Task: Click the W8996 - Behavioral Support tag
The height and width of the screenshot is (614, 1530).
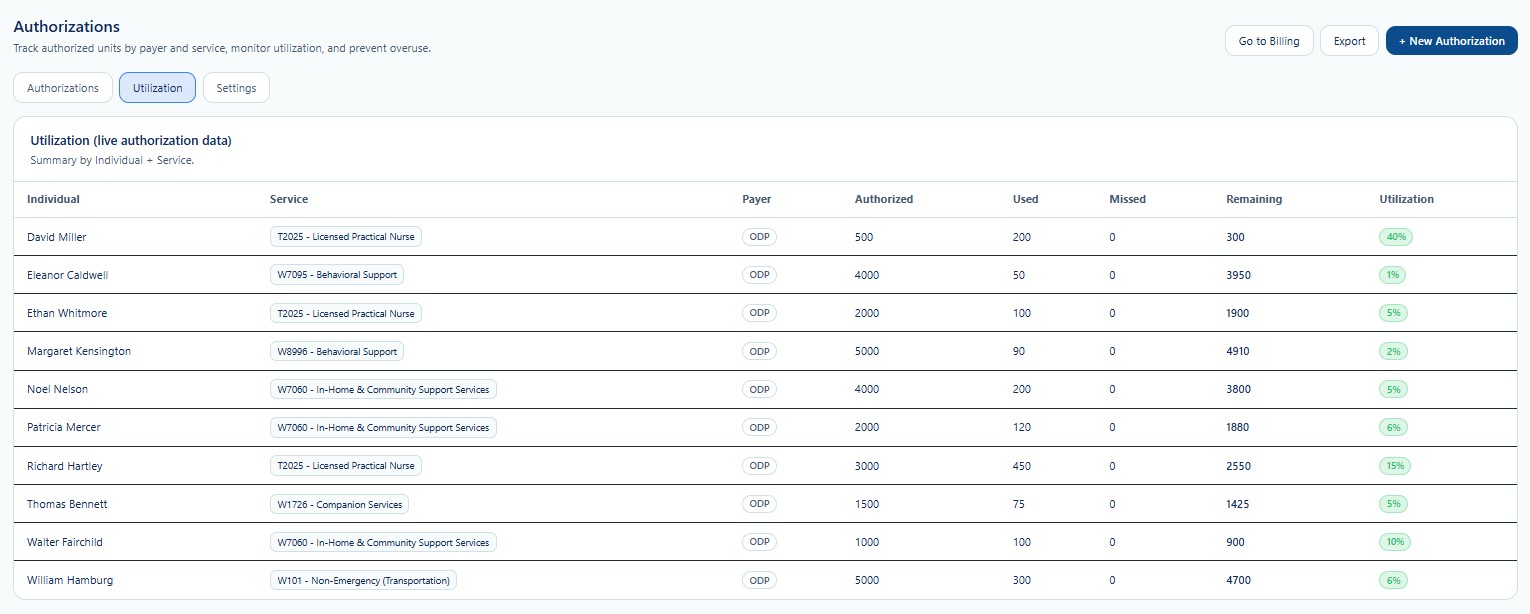Action: coord(337,351)
